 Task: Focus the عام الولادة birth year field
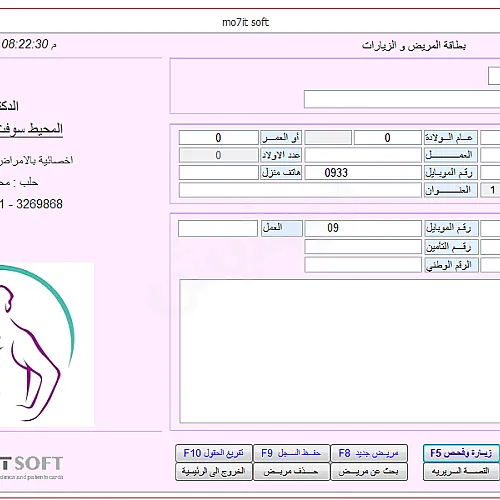[x=388, y=138]
